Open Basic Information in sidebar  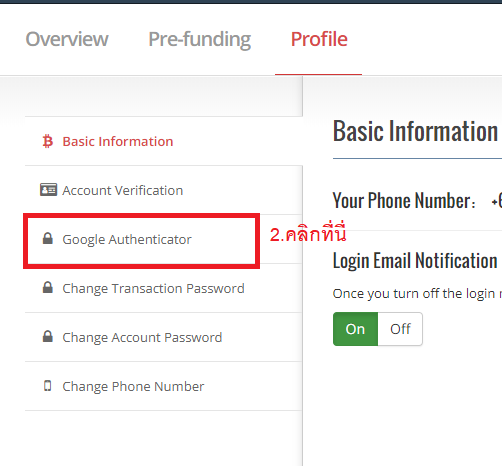pos(163,141)
